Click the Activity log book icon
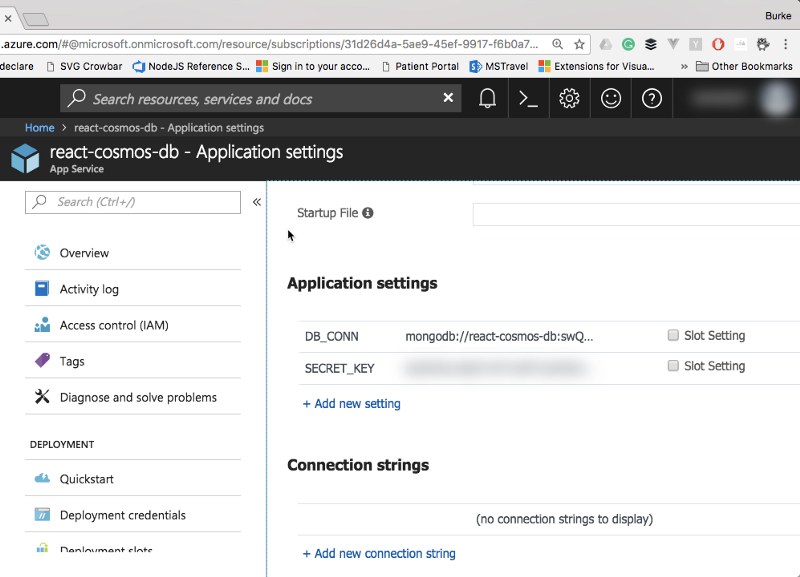Image resolution: width=800 pixels, height=577 pixels. (42, 288)
